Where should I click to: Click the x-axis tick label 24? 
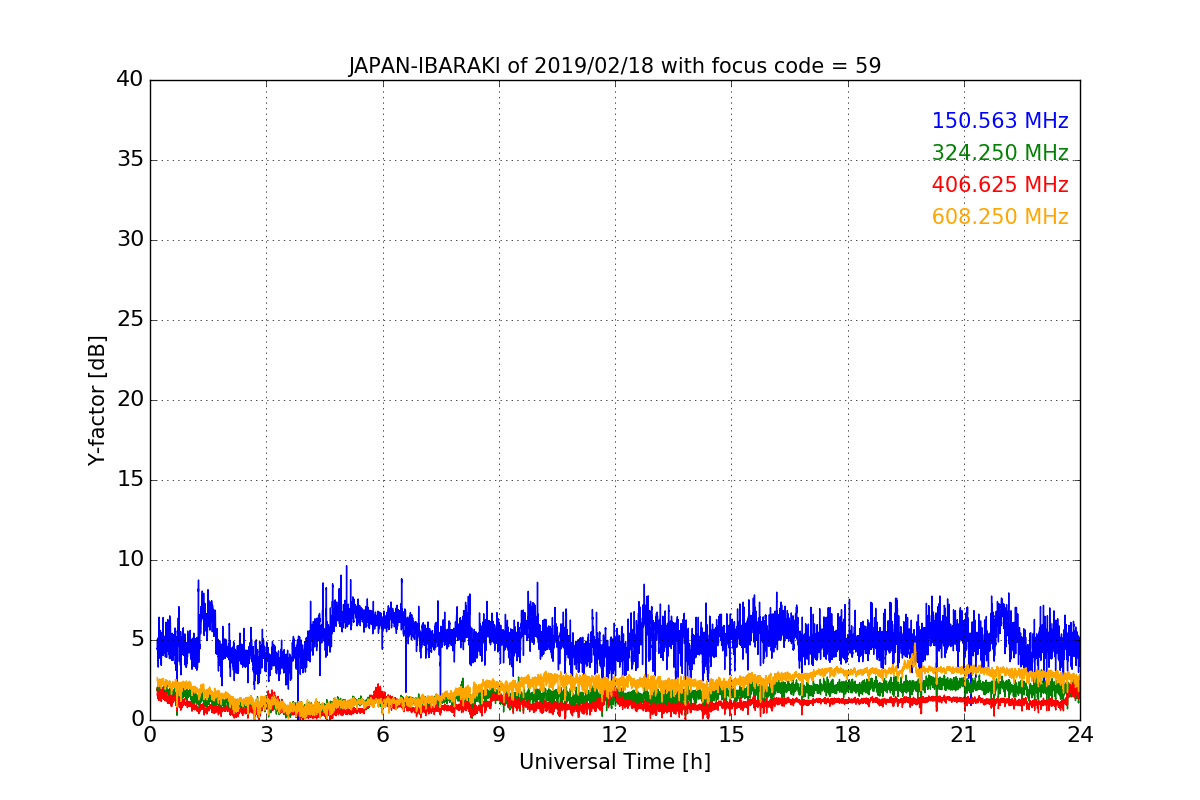point(1080,735)
